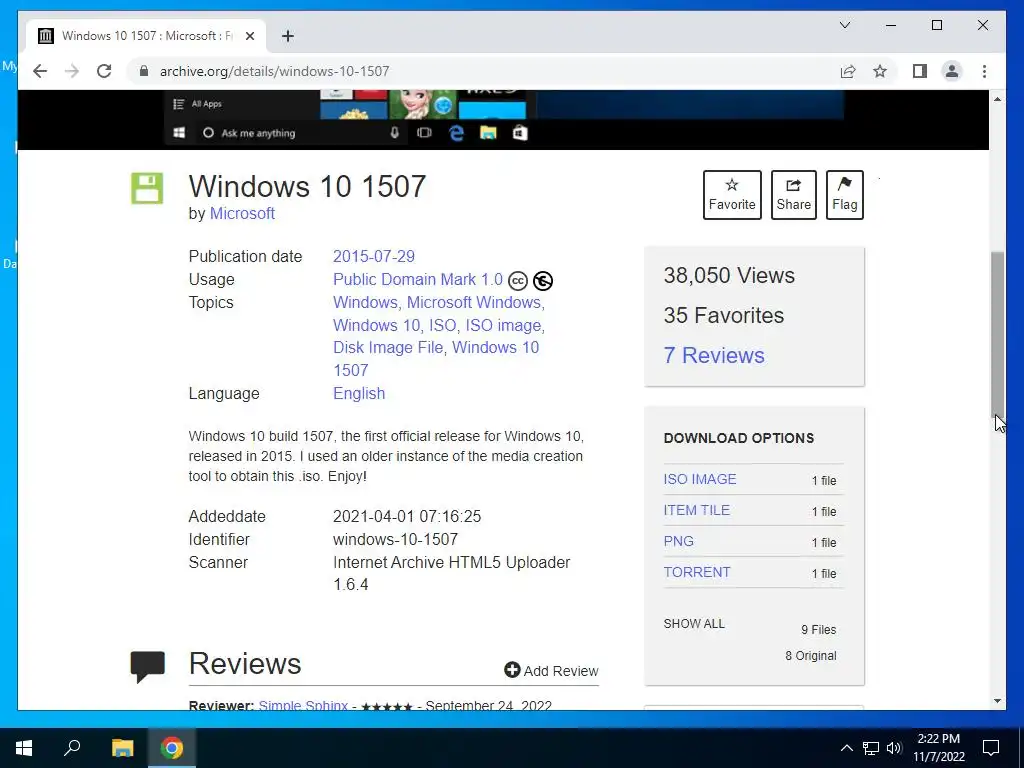
Task: Click the Reviews speech bubble icon
Action: point(148,667)
